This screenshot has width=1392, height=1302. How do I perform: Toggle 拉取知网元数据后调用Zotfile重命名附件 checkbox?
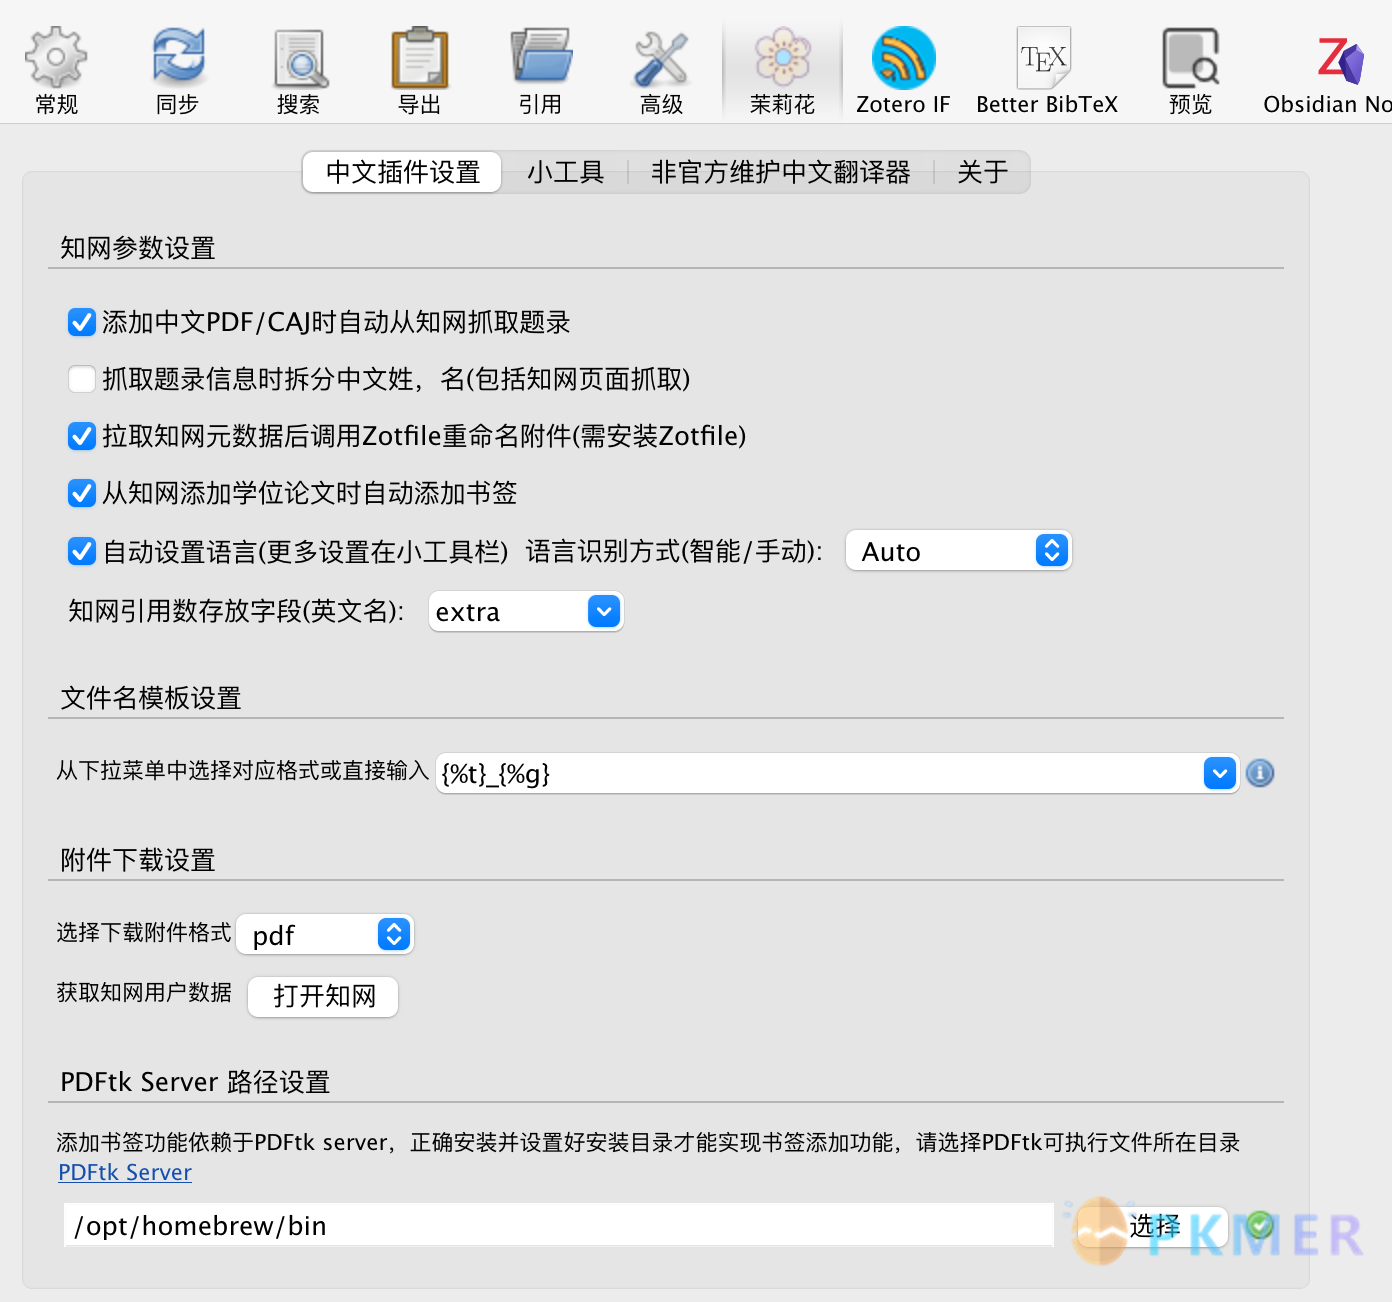point(82,436)
